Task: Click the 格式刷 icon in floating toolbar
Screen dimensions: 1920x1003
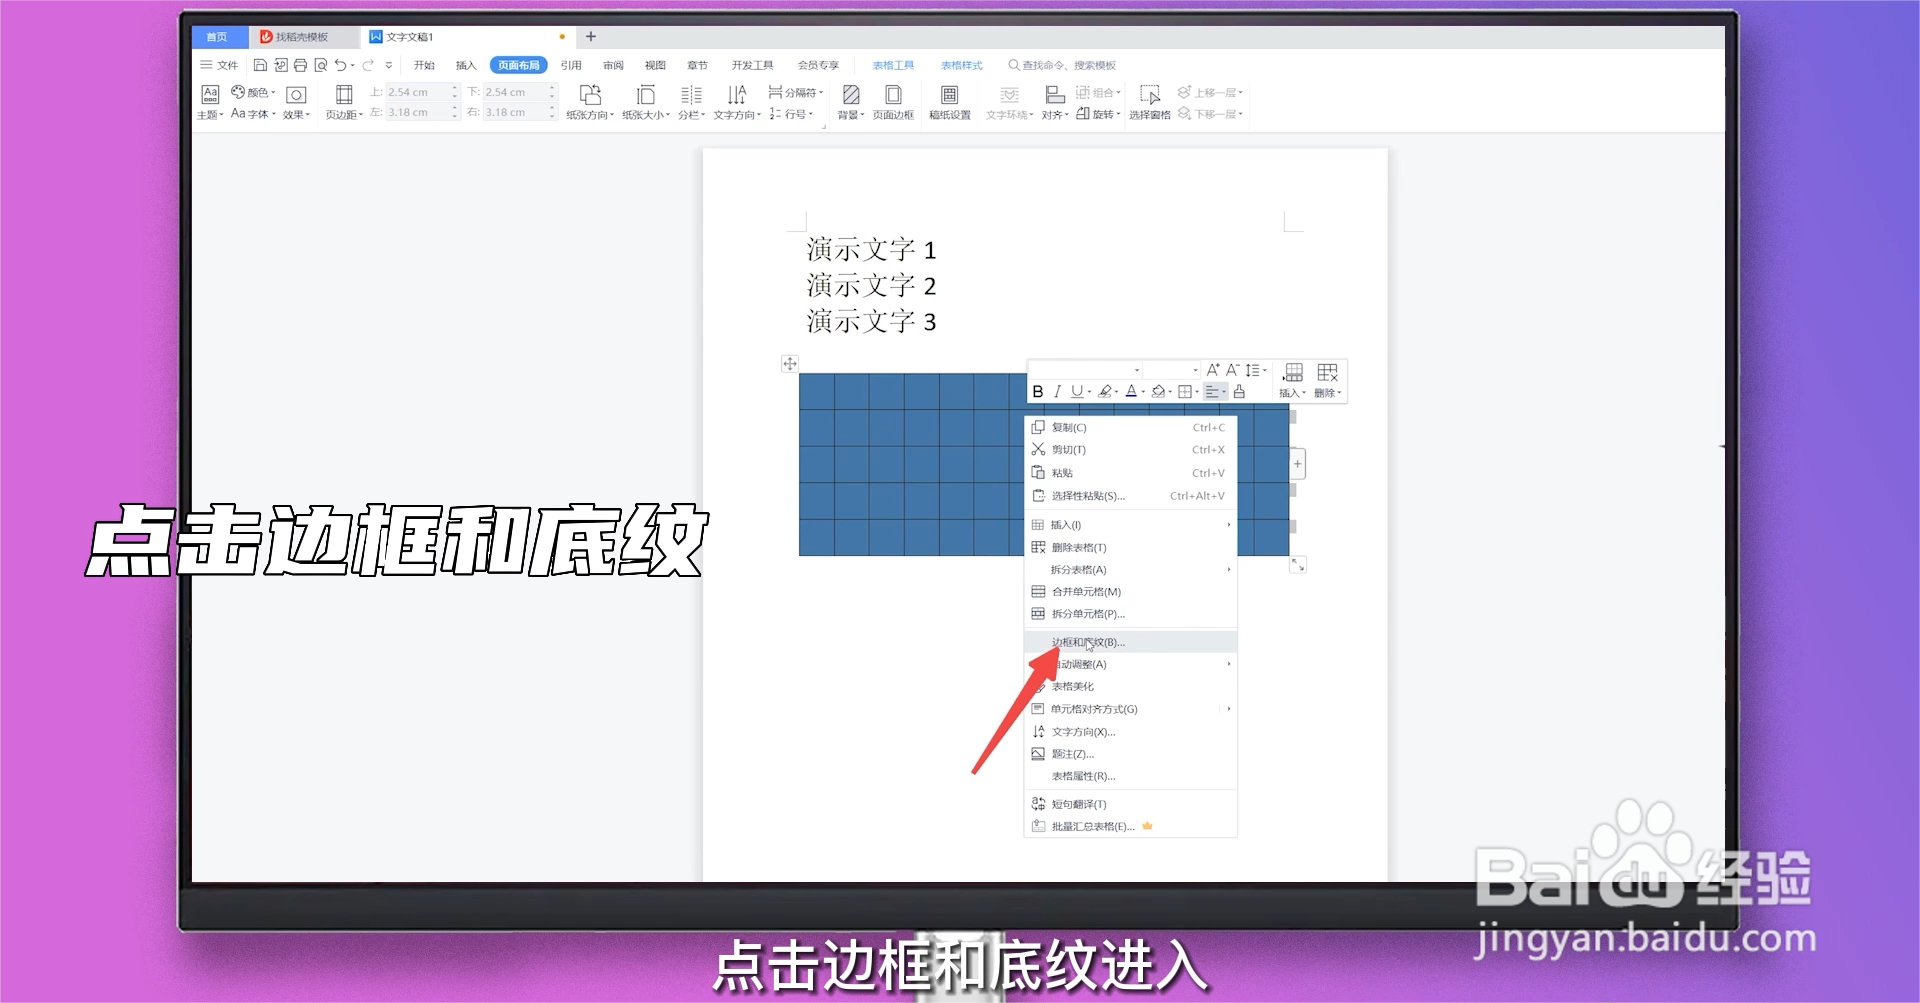Action: pos(1240,391)
